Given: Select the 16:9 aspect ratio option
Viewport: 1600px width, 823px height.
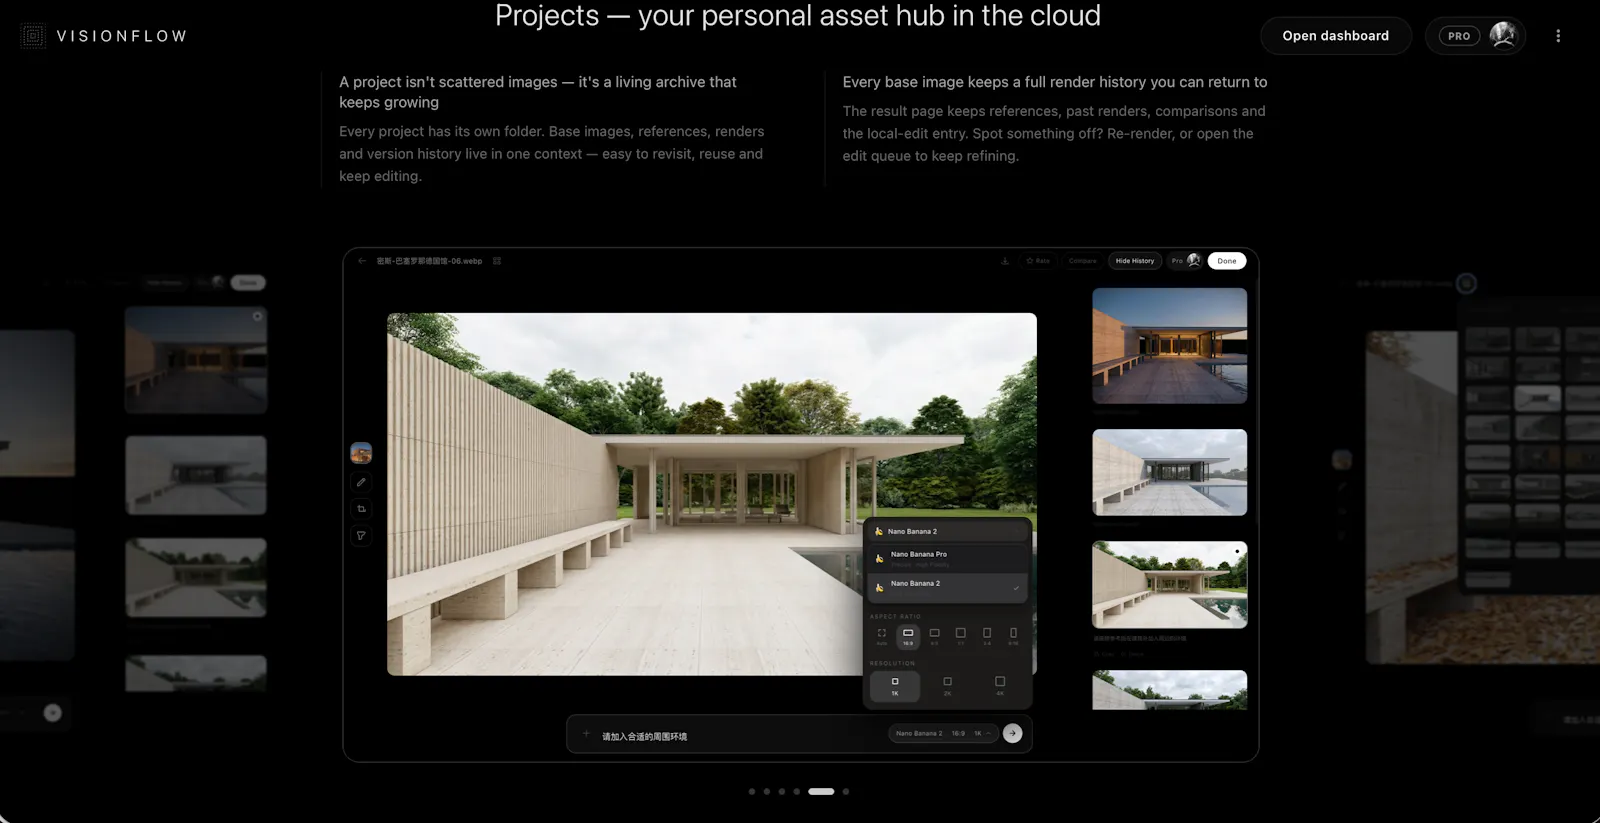Looking at the screenshot, I should [908, 636].
